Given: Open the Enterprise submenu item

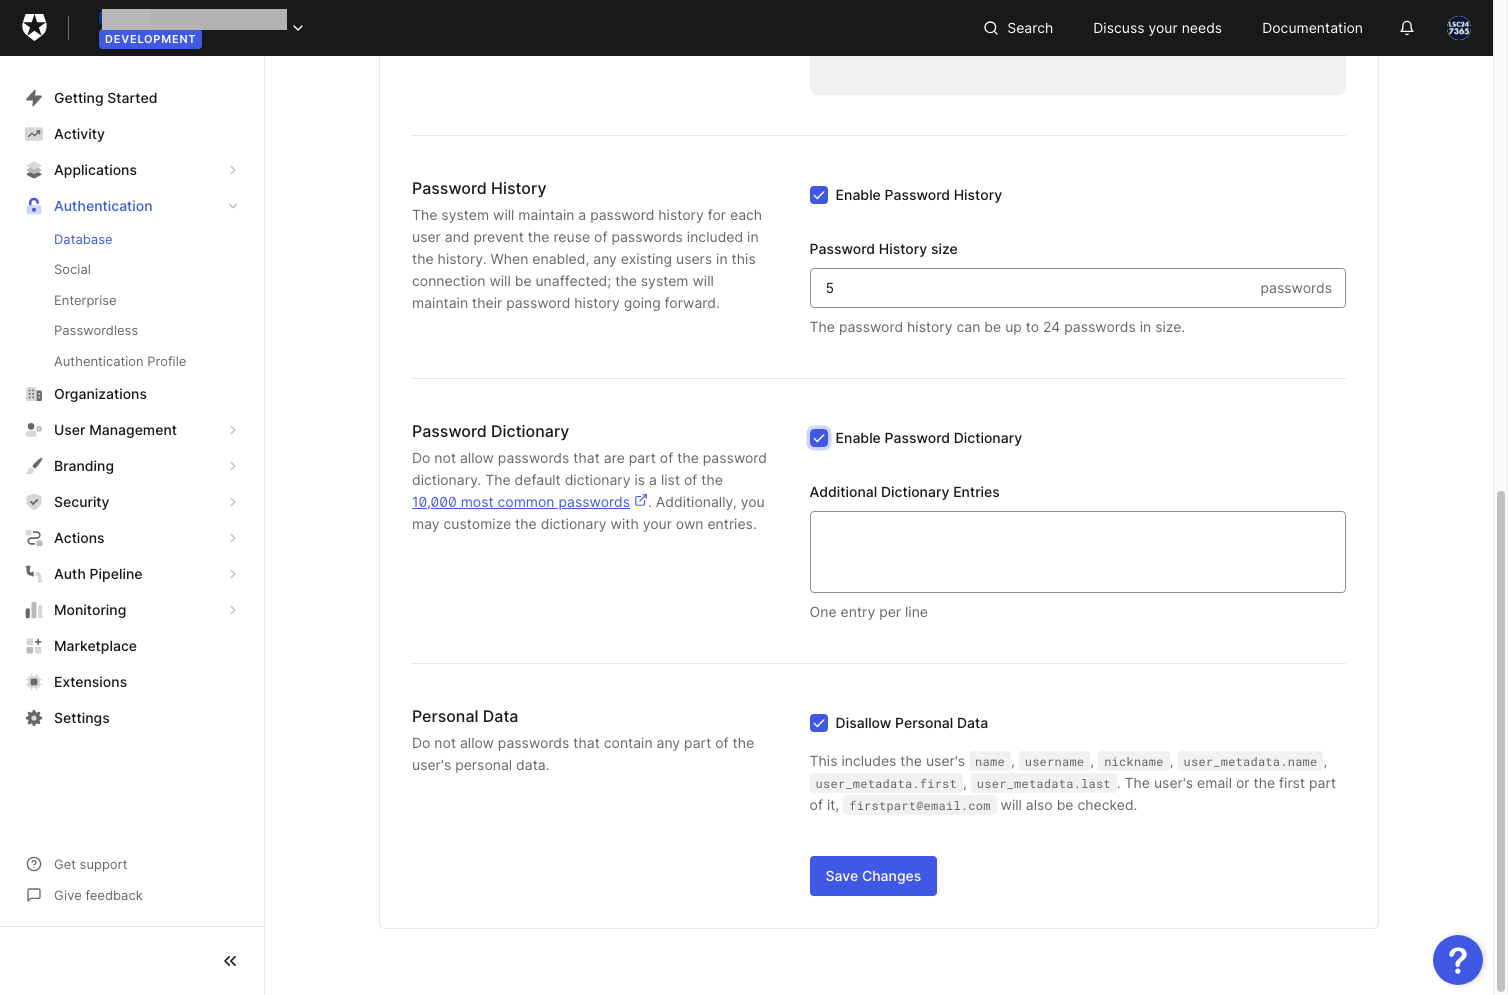Looking at the screenshot, I should [x=85, y=301].
